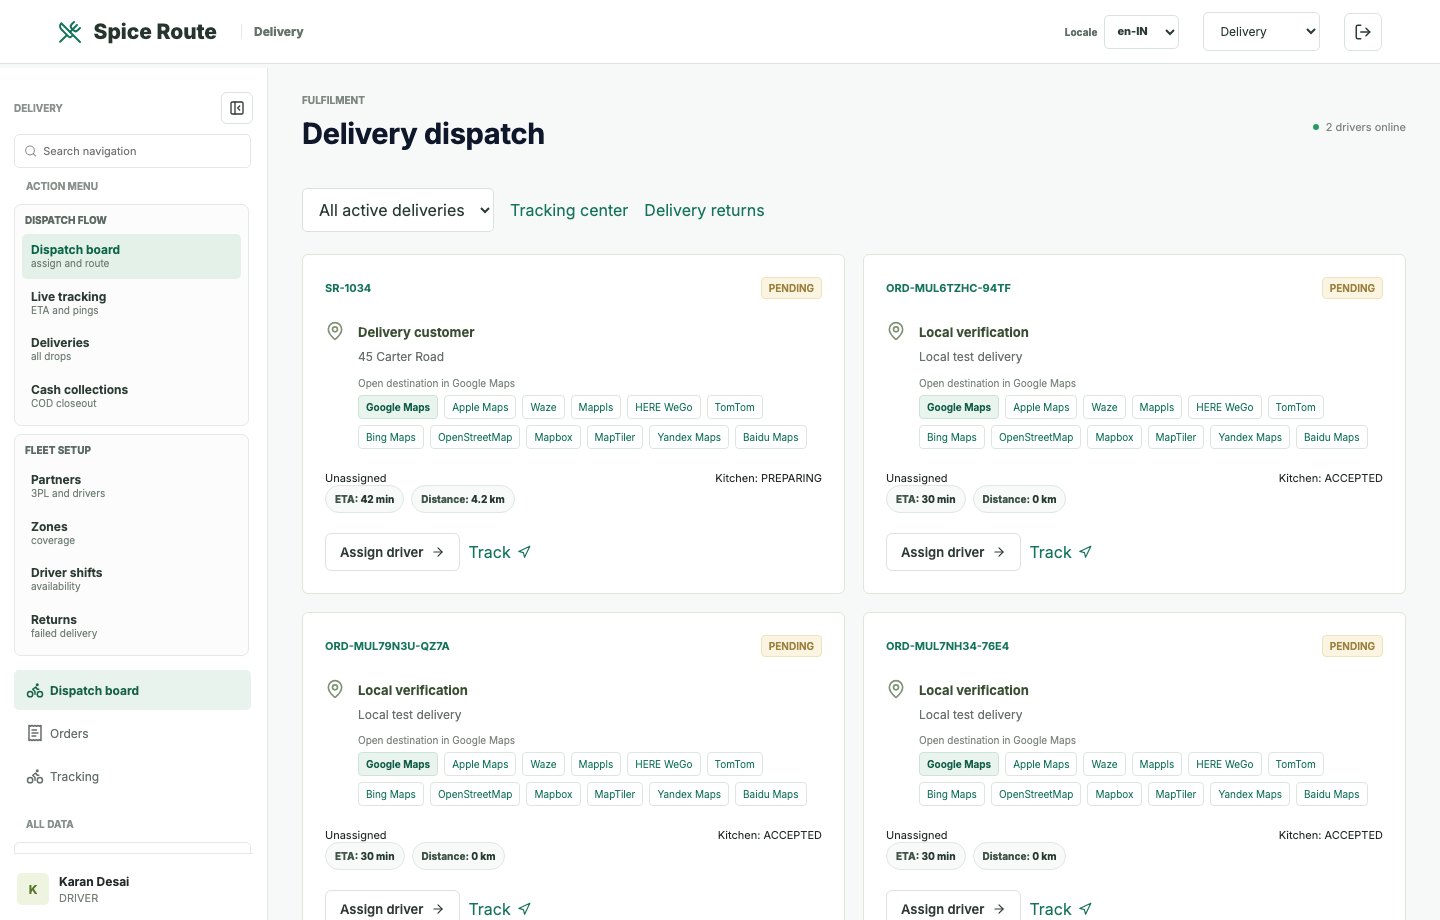The height and width of the screenshot is (920, 1440).
Task: Open the All active deliveries filter
Action: [x=398, y=210]
